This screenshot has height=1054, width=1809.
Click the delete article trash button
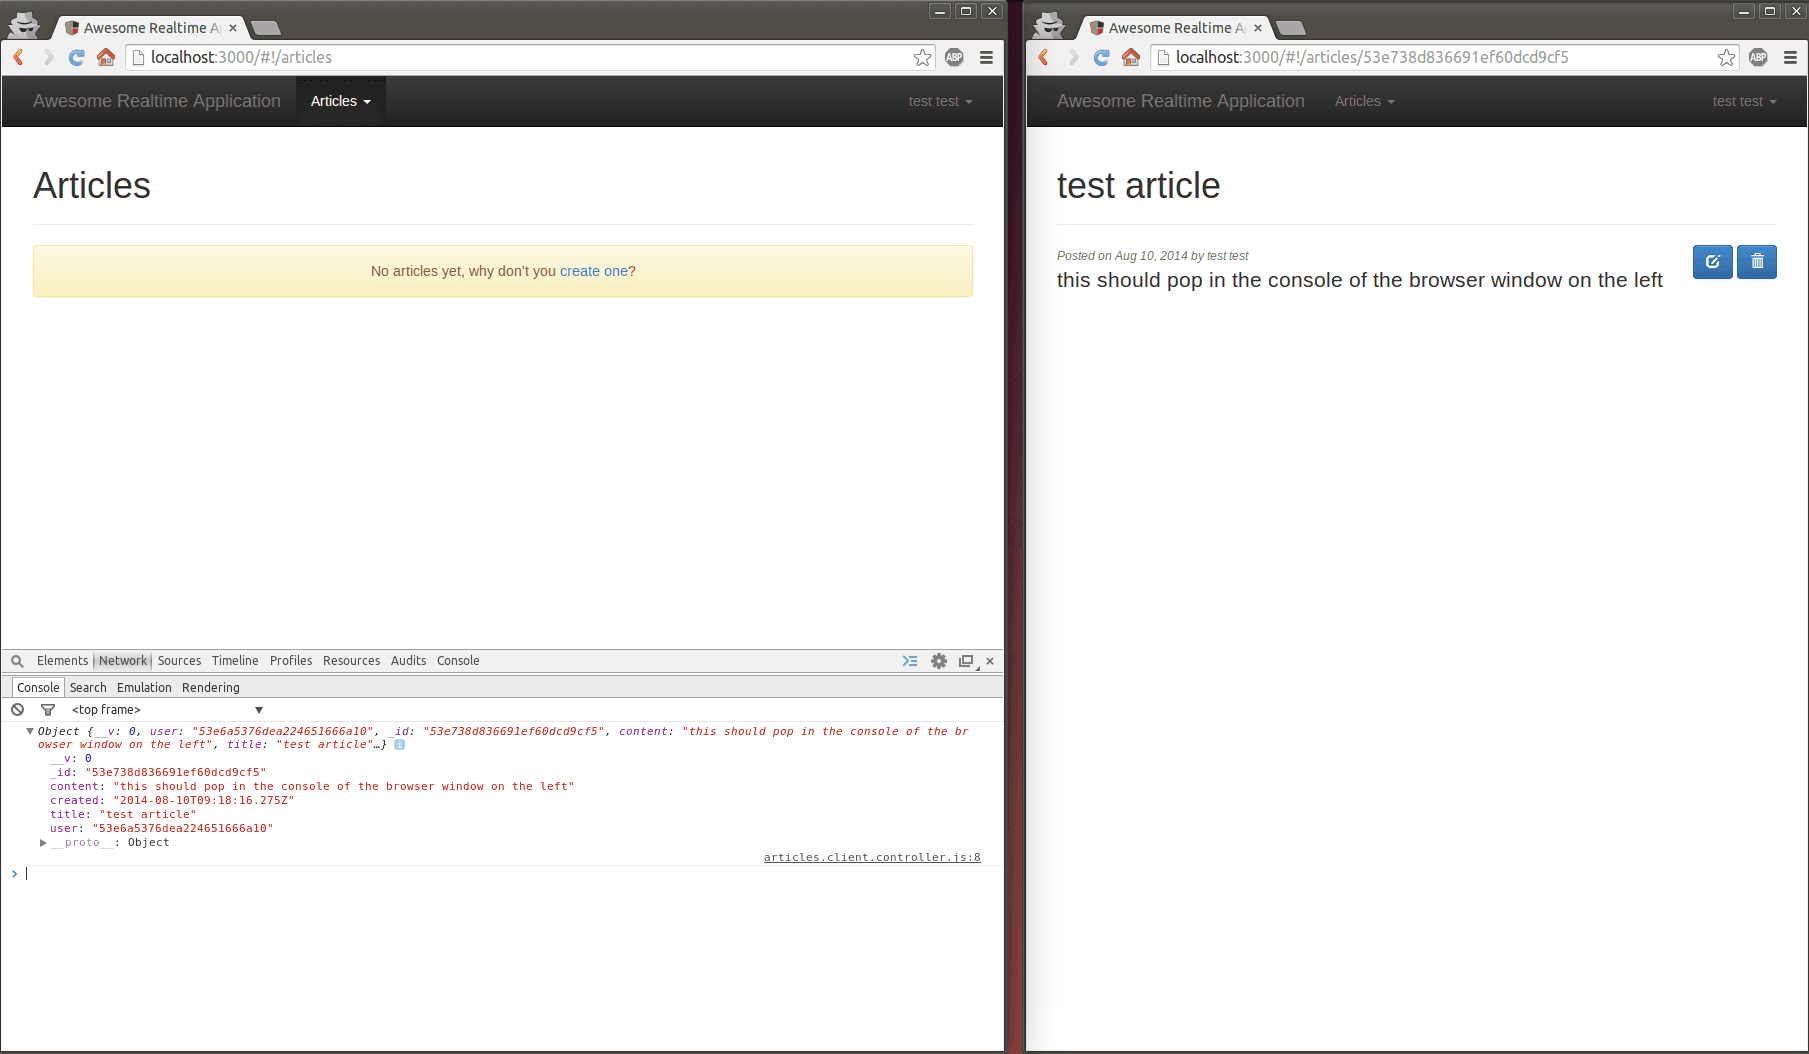tap(1756, 262)
